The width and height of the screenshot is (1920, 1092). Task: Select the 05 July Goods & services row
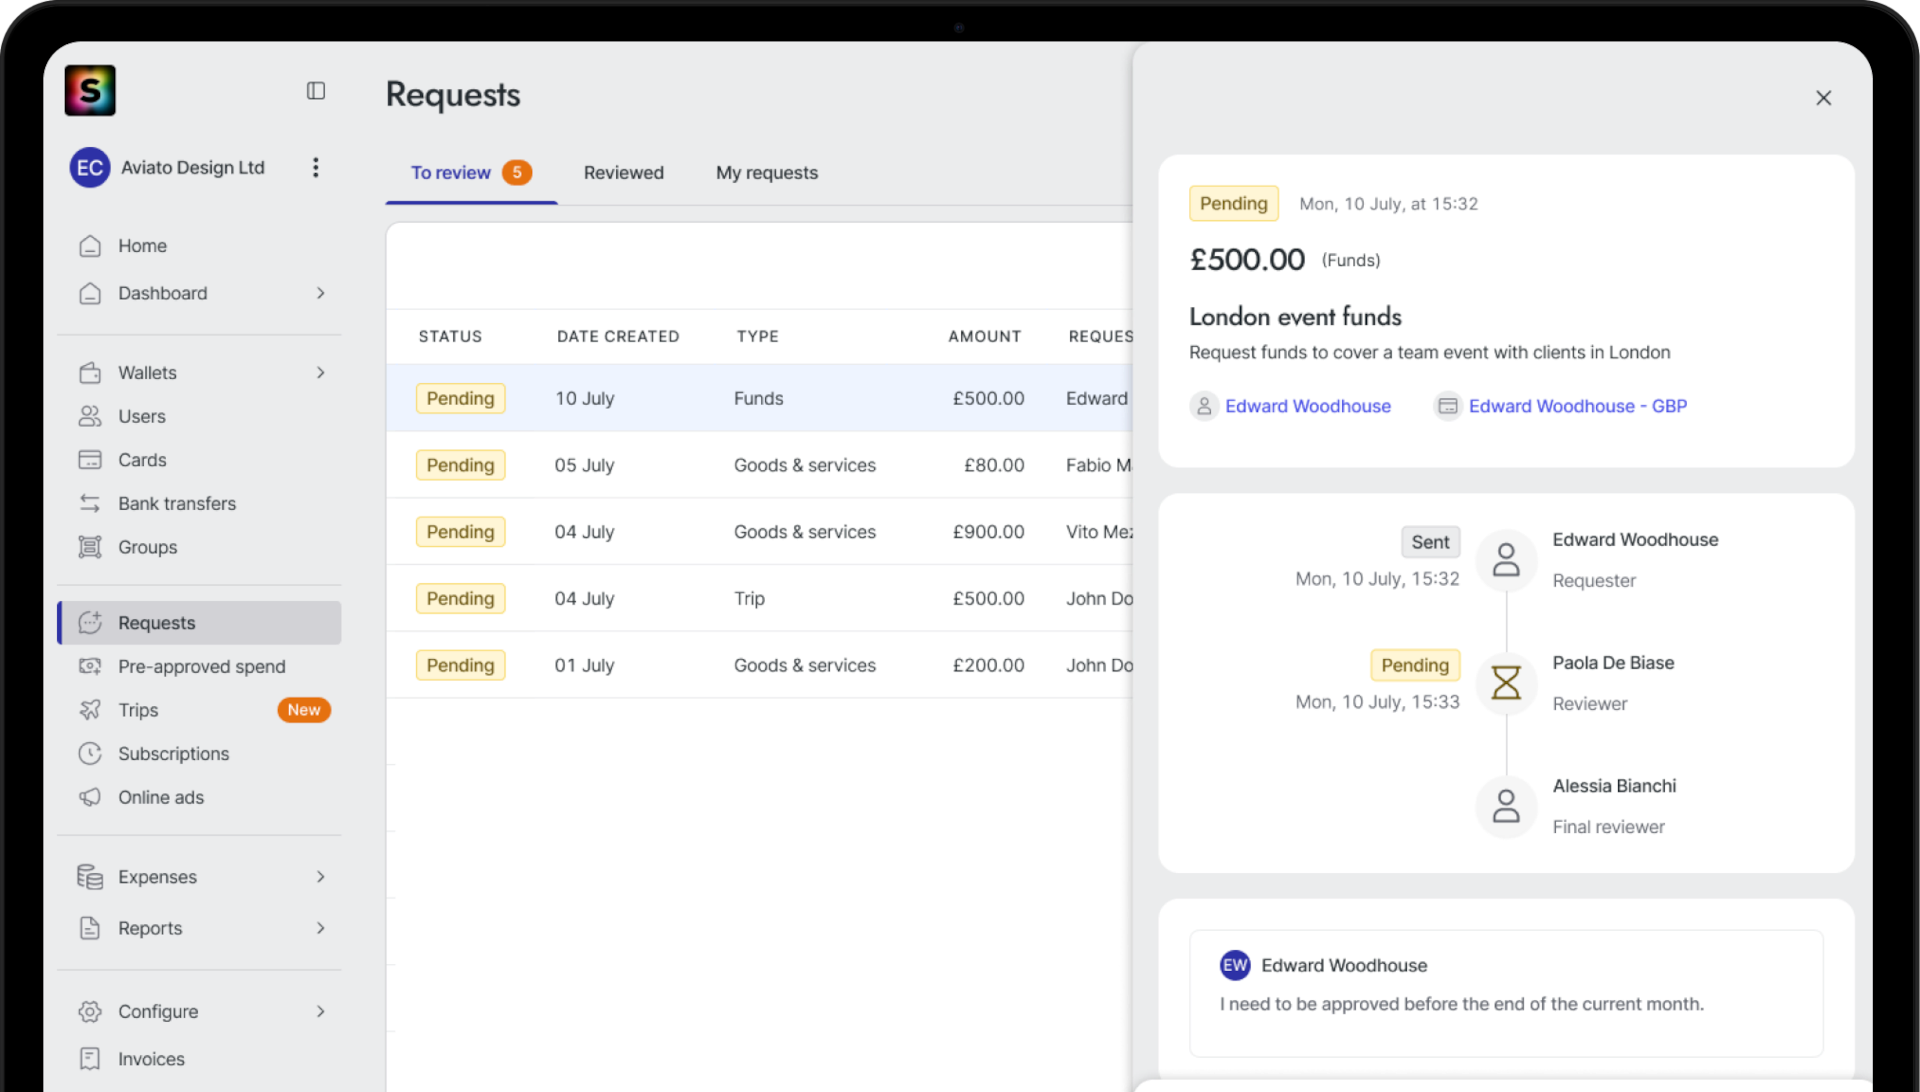[760, 465]
